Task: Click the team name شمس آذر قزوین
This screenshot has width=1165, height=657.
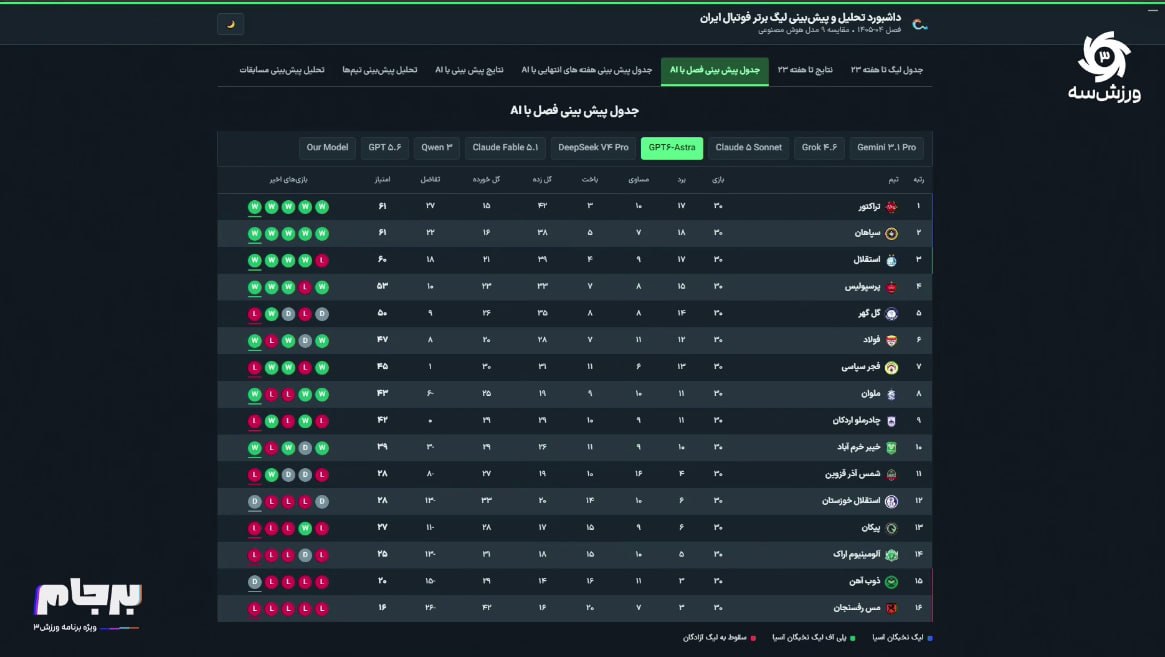Action: tap(852, 474)
